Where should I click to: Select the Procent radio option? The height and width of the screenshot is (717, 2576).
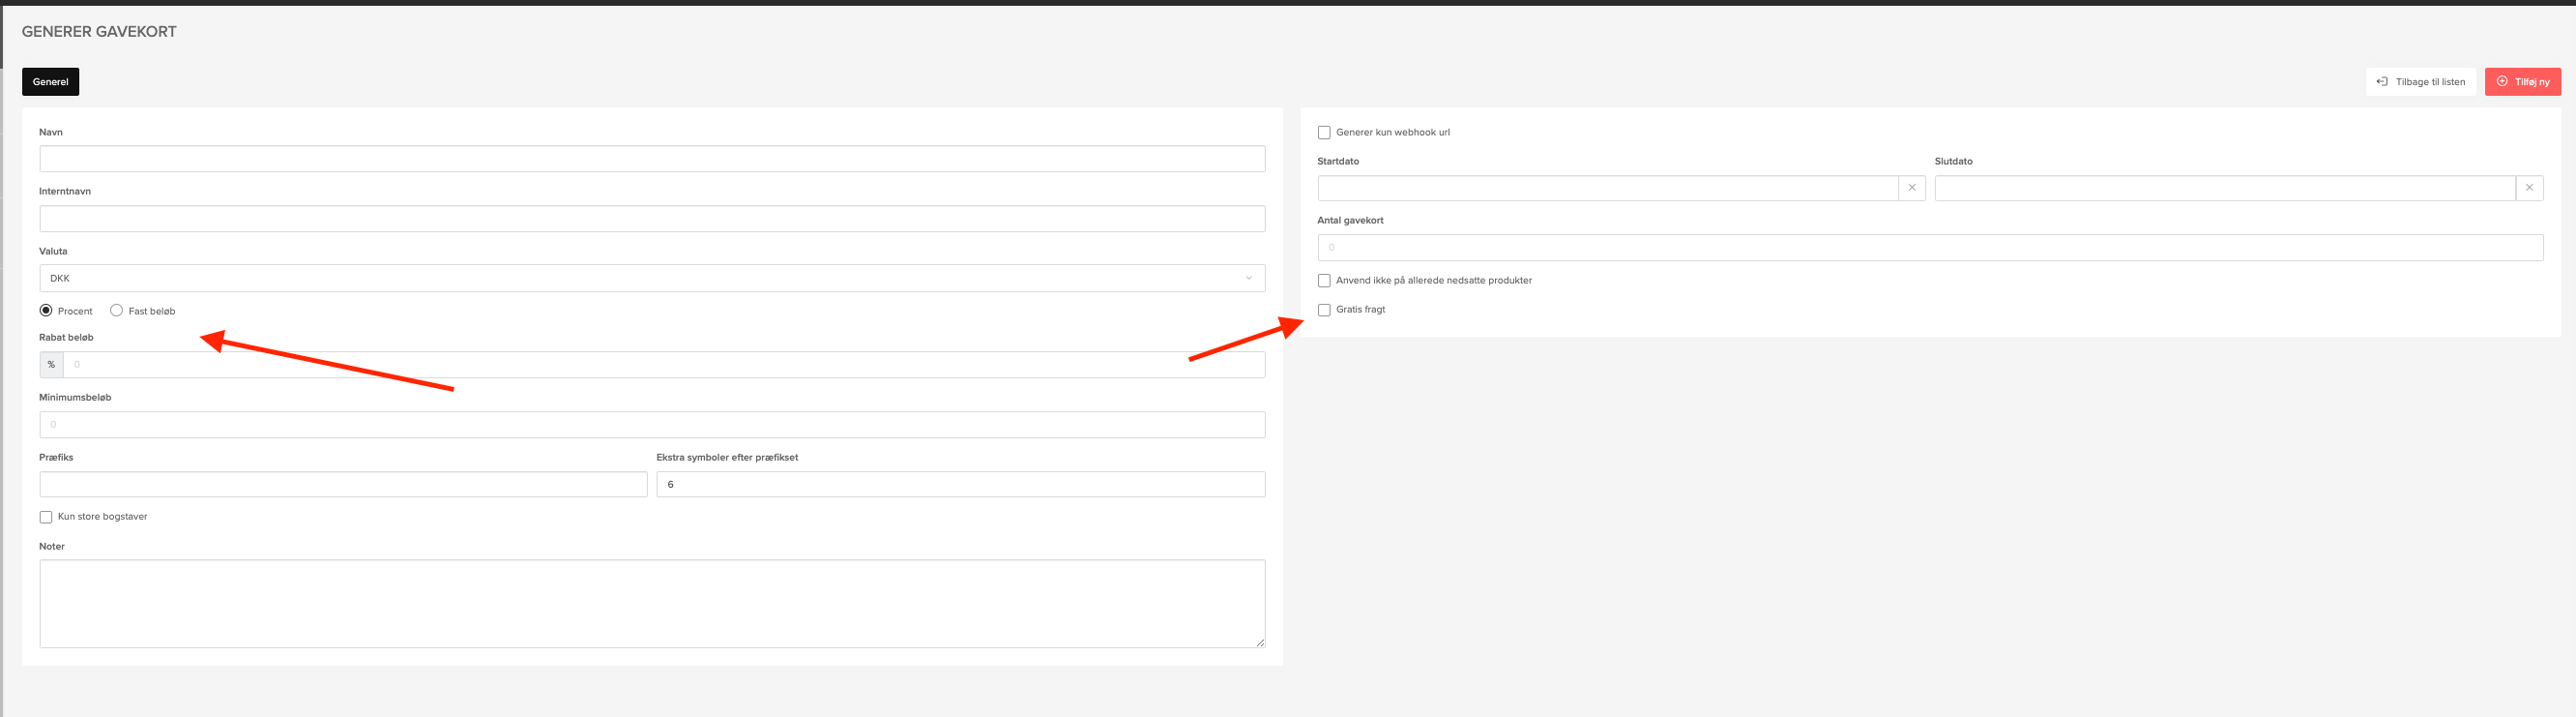point(46,311)
